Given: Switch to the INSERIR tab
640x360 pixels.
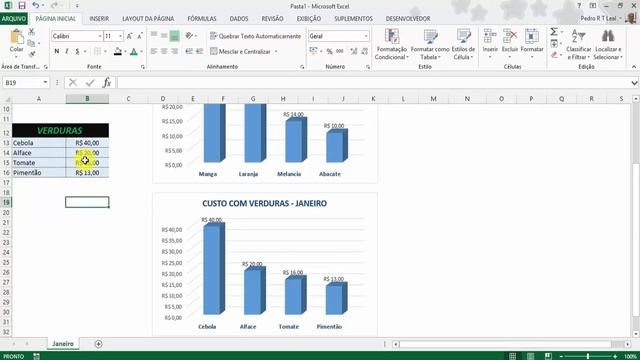Looking at the screenshot, I should [x=99, y=19].
